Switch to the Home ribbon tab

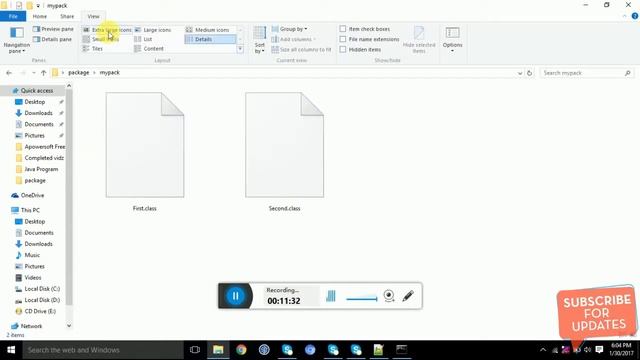(40, 16)
